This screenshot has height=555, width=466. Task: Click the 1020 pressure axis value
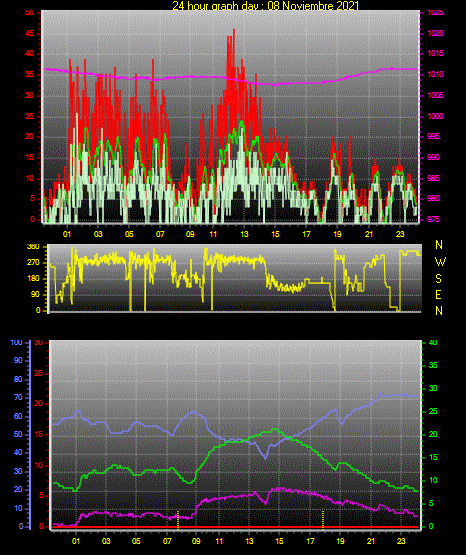[435, 33]
